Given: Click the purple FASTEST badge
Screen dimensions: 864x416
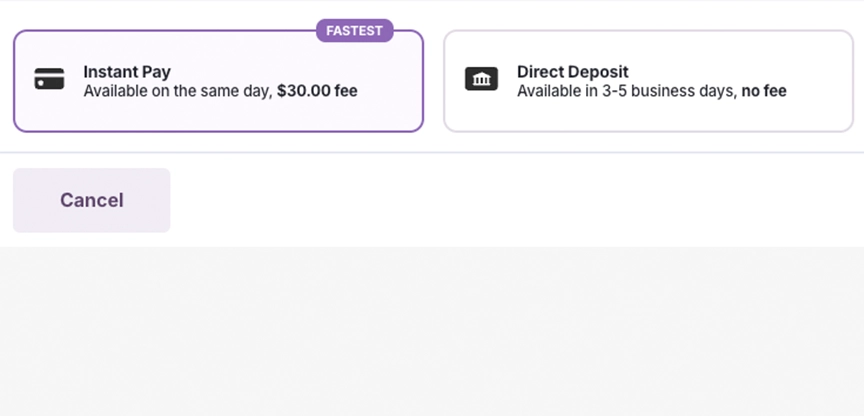Looking at the screenshot, I should pyautogui.click(x=354, y=31).
